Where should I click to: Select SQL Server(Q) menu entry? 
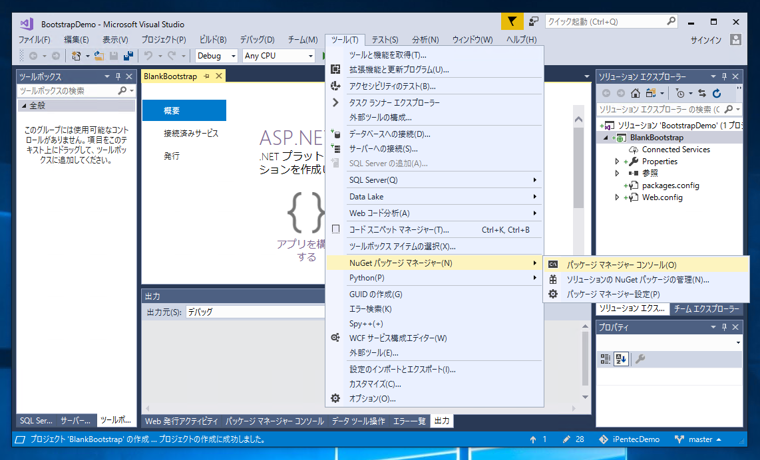(435, 180)
